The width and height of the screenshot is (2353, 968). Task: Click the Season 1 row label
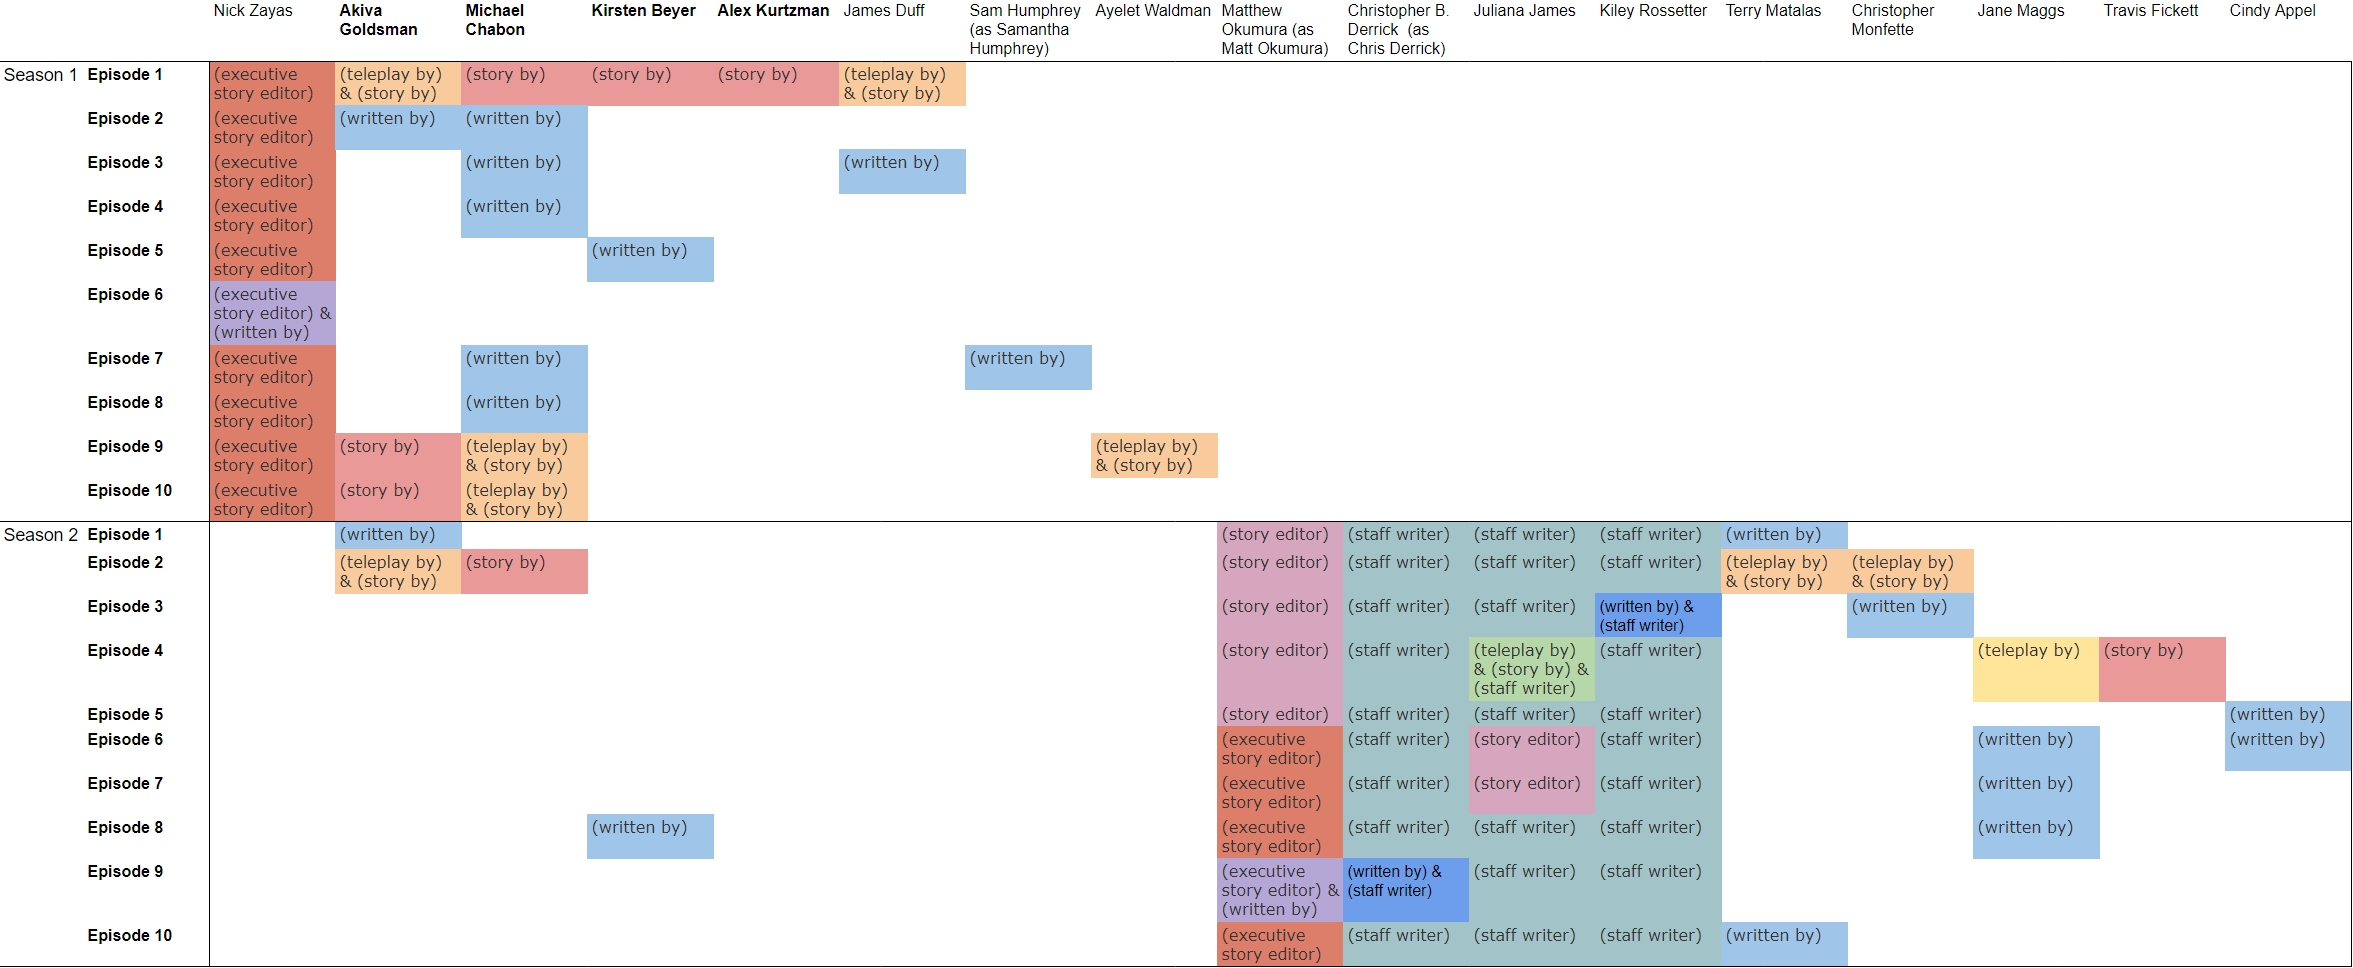(x=40, y=75)
